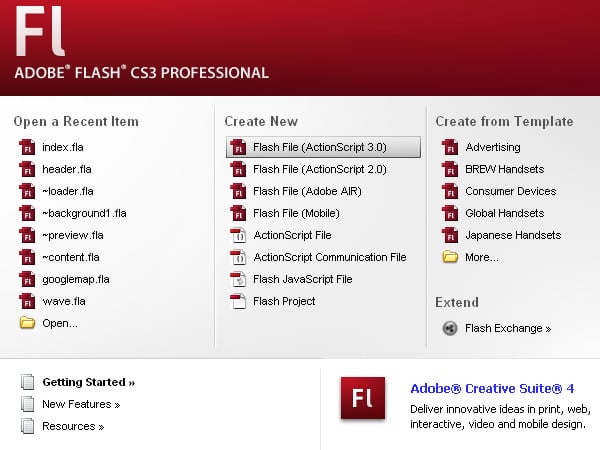Create a new Flash File (ActionScript 3.0)
600x450 pixels.
319,147
